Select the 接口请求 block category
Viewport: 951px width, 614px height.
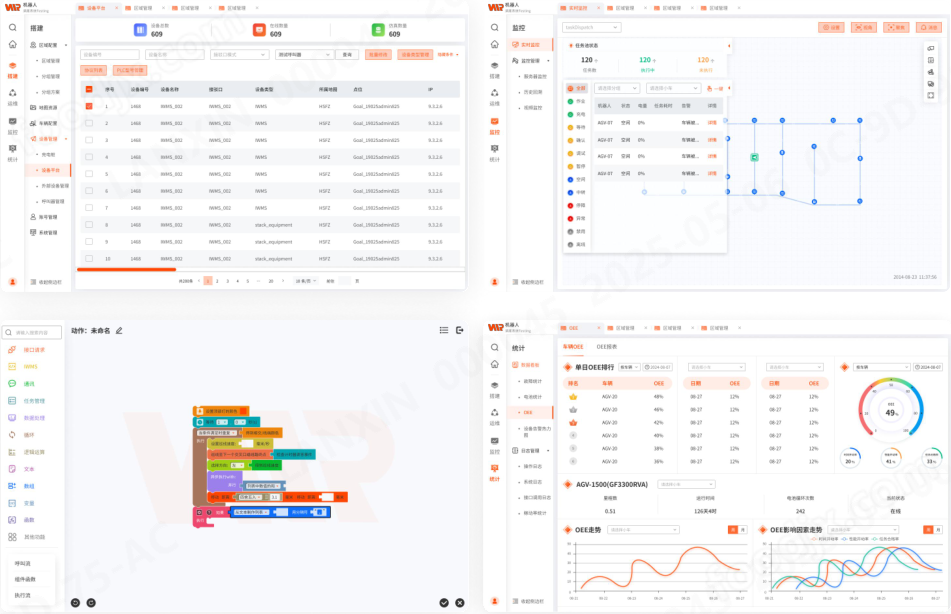pyautogui.click(x=27, y=350)
